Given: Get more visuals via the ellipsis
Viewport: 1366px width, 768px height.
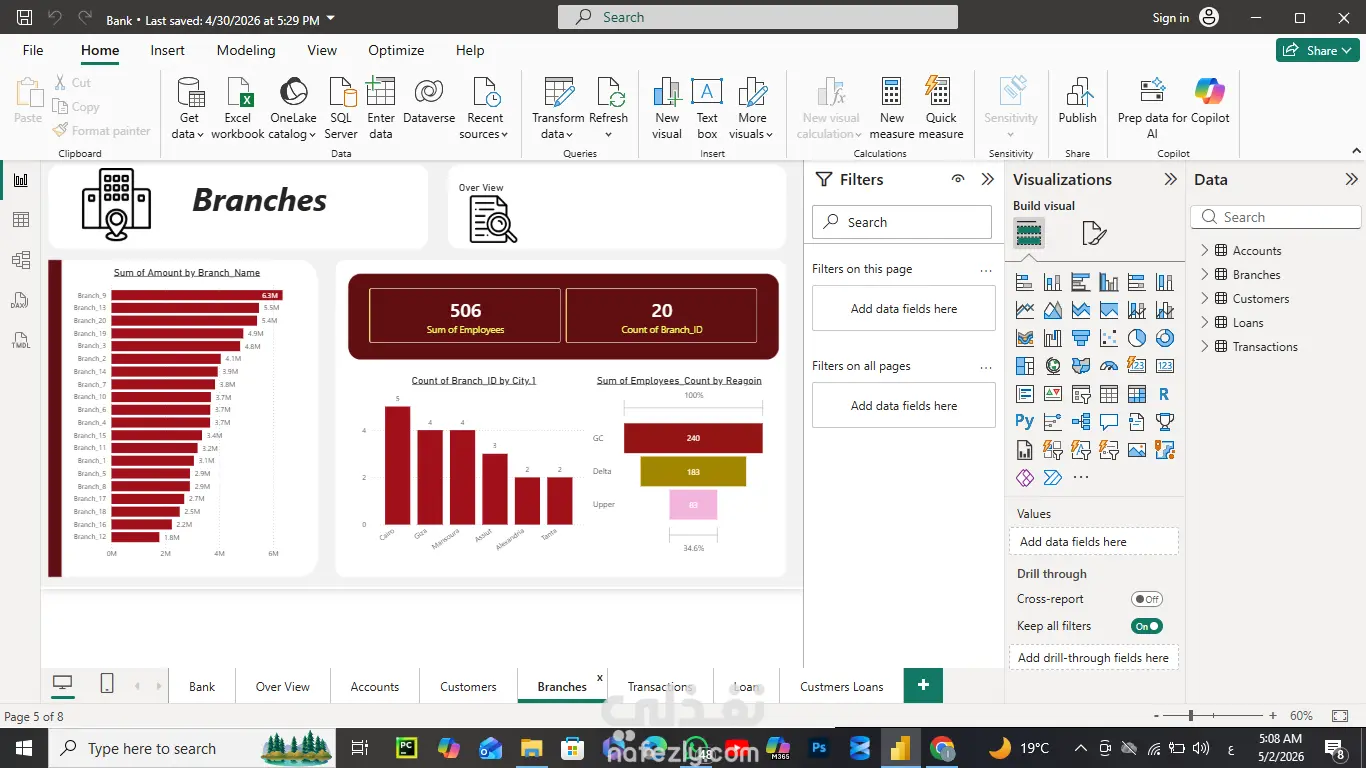Looking at the screenshot, I should pyautogui.click(x=1081, y=478).
